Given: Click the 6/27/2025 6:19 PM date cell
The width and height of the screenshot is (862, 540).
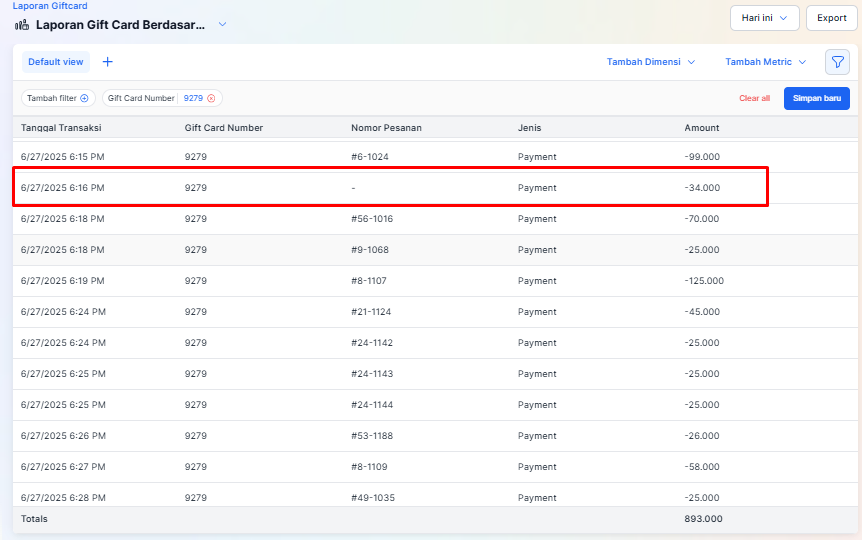Looking at the screenshot, I should [x=63, y=280].
